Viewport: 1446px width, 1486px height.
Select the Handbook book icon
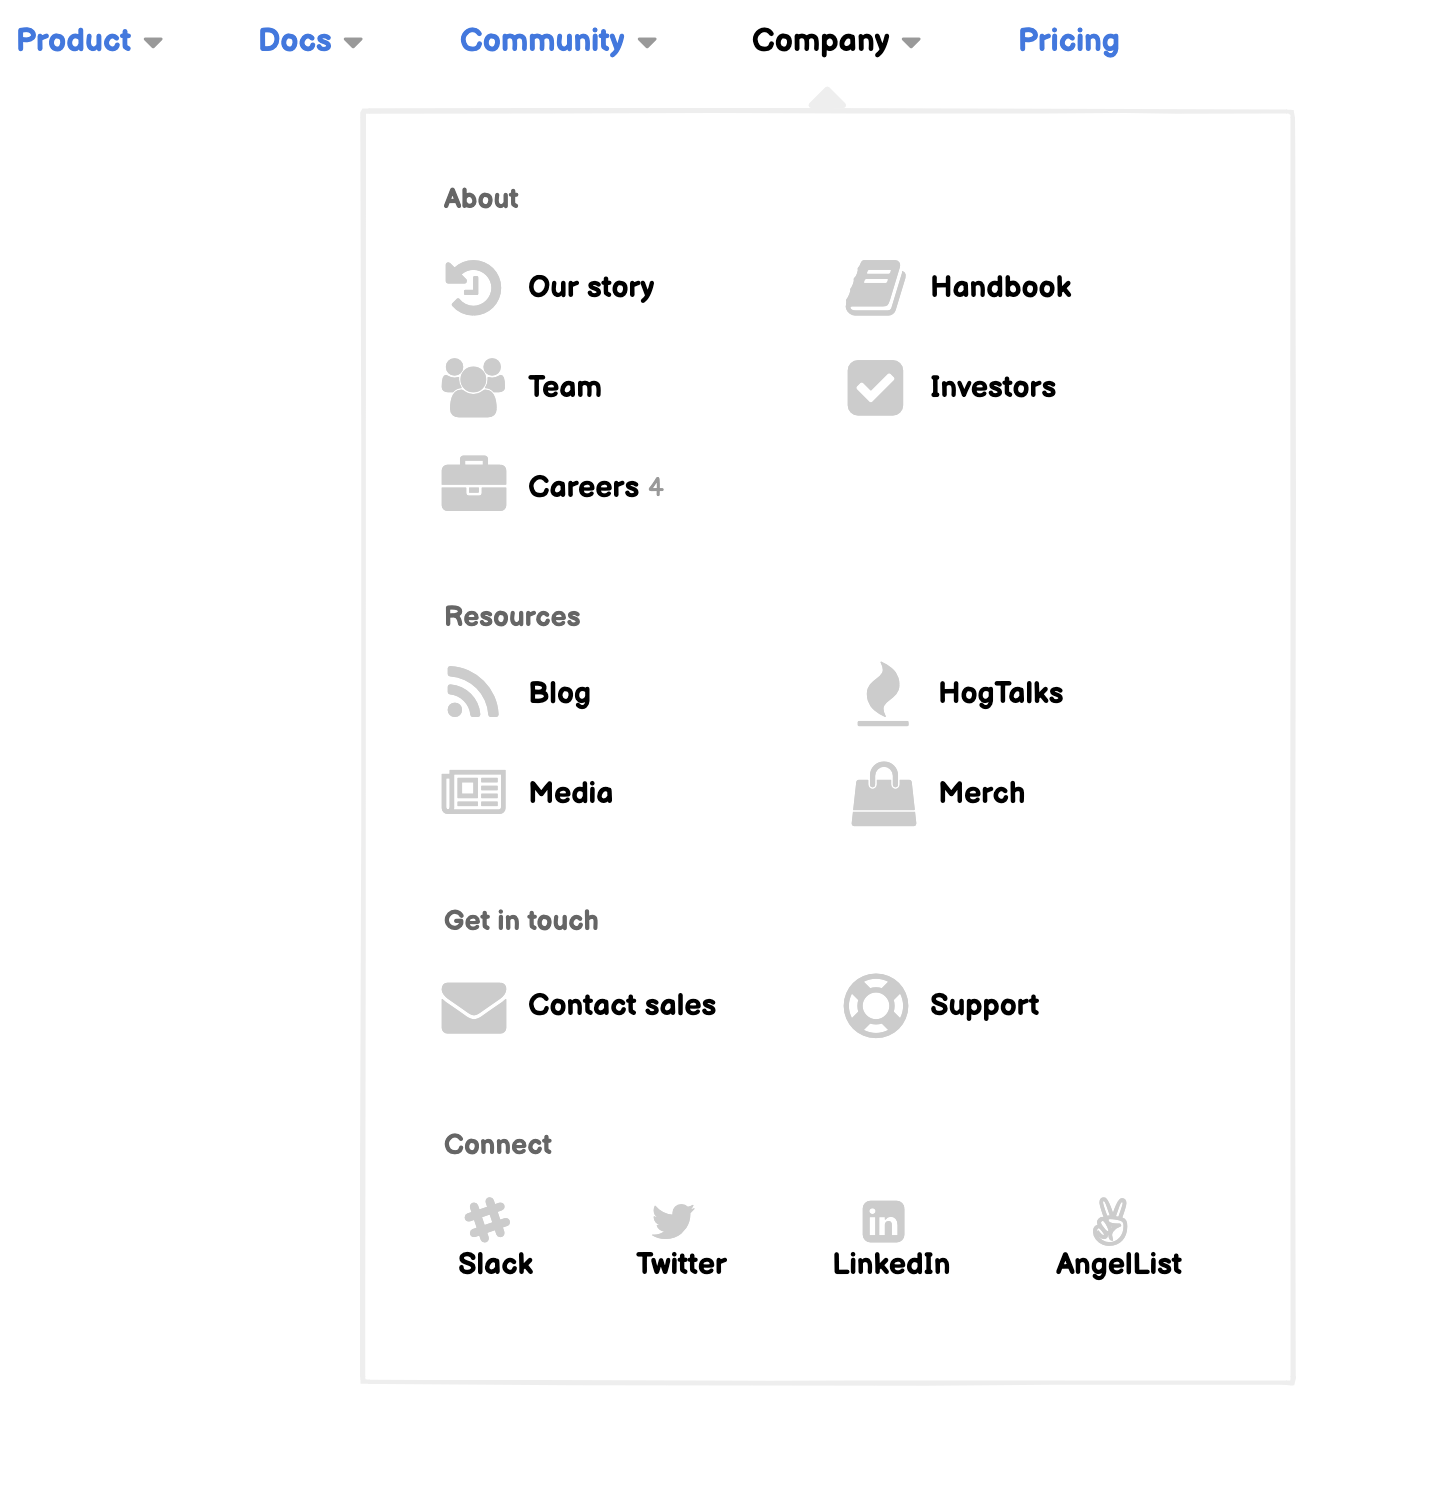pyautogui.click(x=875, y=286)
